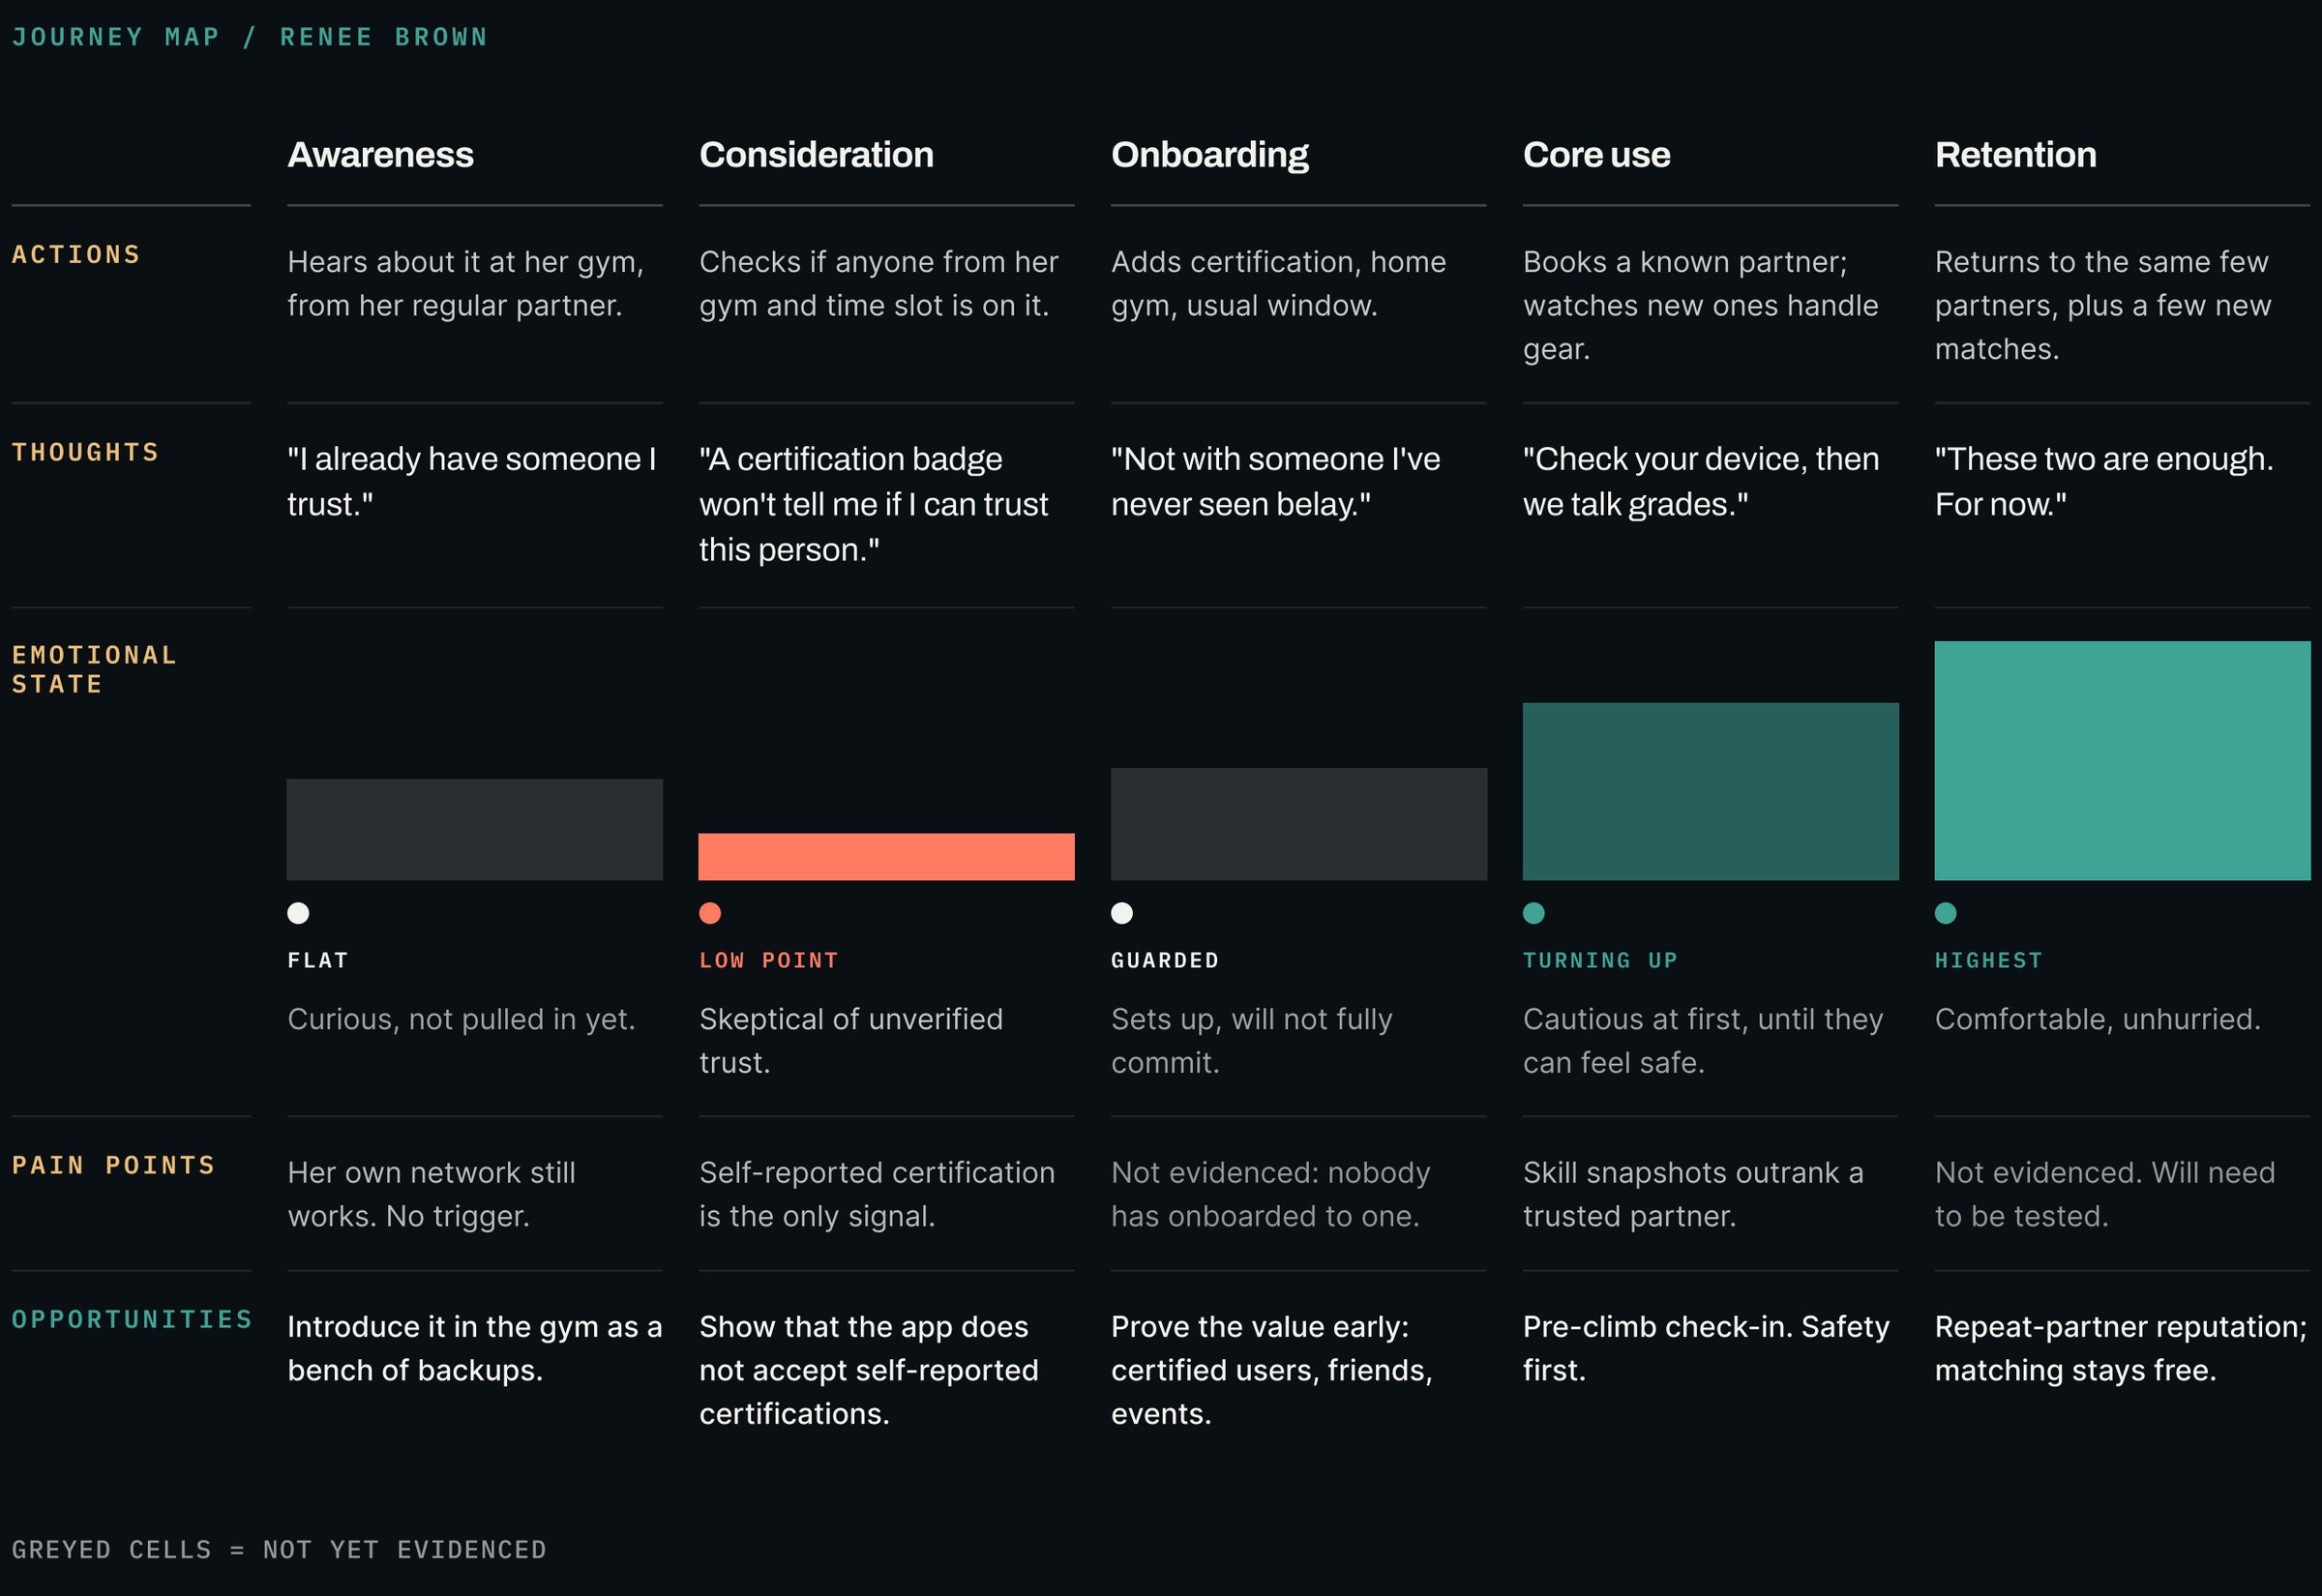Select the grey Awareness emotion bar
Image resolution: width=2322 pixels, height=1596 pixels.
(475, 830)
